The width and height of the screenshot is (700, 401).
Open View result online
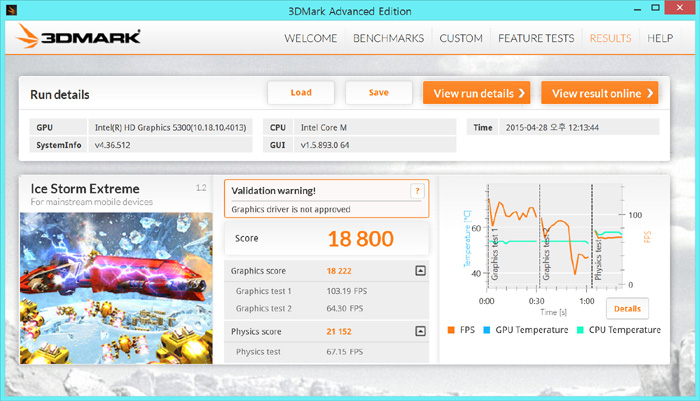click(600, 93)
